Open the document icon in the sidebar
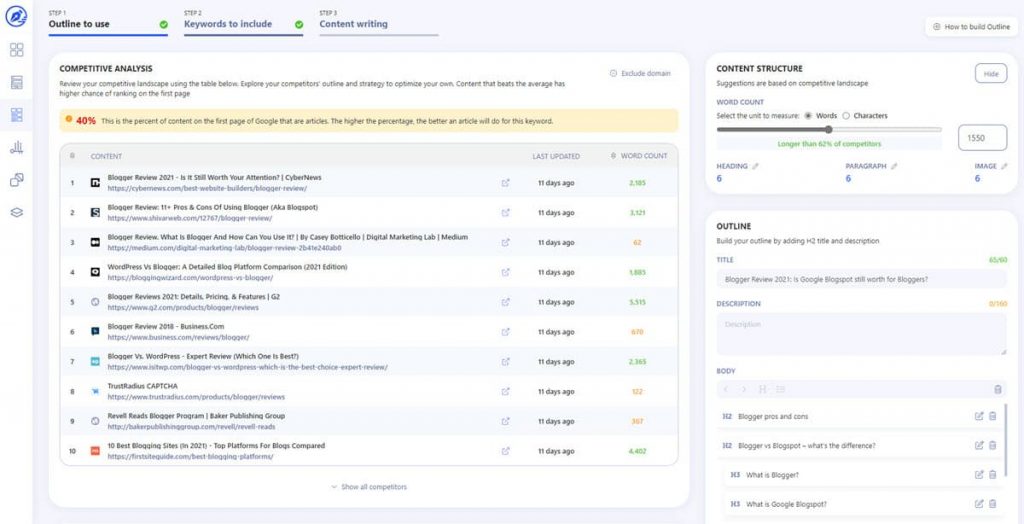The width and height of the screenshot is (1024, 524). point(16,82)
